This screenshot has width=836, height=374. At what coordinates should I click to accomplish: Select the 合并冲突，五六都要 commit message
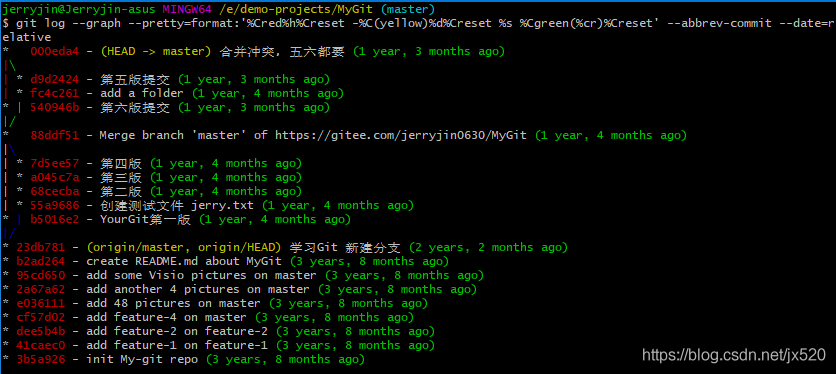point(282,52)
